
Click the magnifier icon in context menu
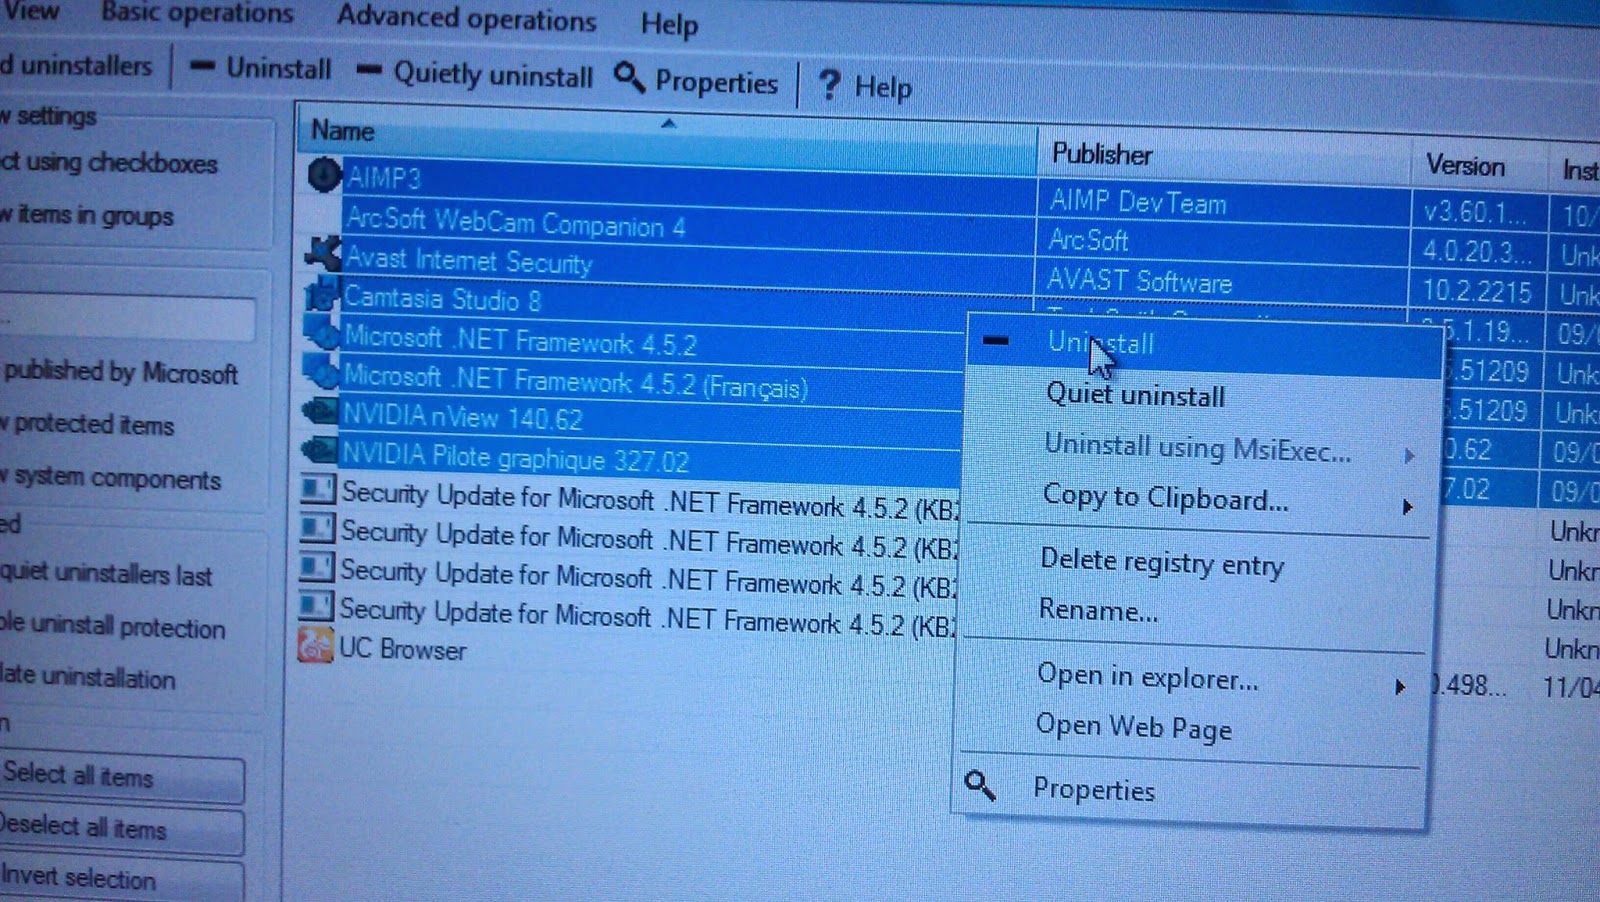[x=980, y=786]
